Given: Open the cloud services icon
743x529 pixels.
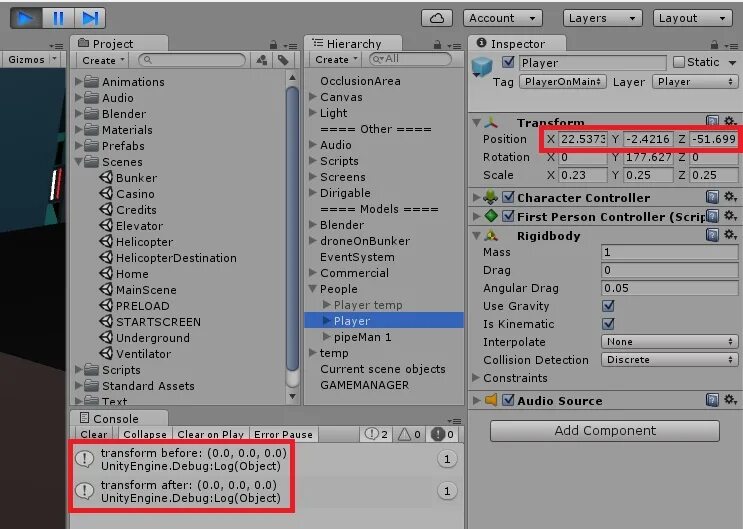Looking at the screenshot, I should pos(436,18).
